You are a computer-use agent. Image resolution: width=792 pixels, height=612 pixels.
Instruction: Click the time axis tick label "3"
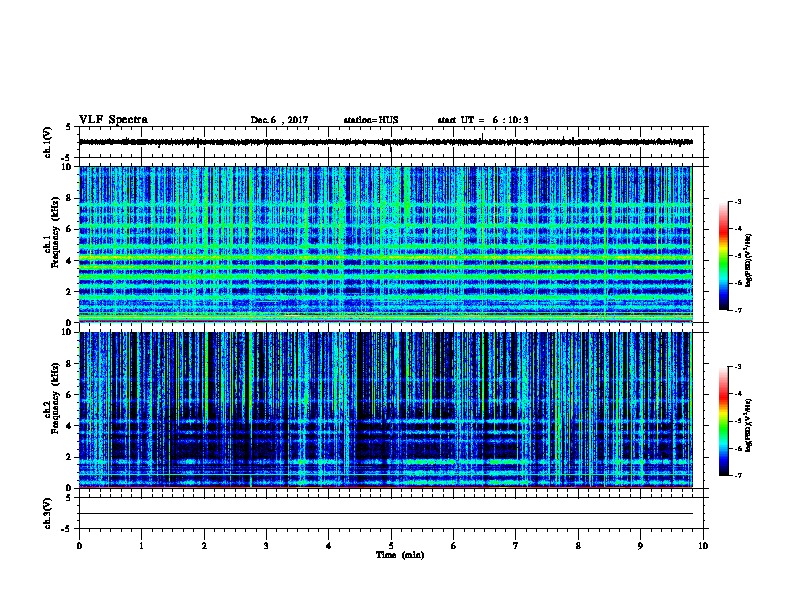click(x=266, y=546)
